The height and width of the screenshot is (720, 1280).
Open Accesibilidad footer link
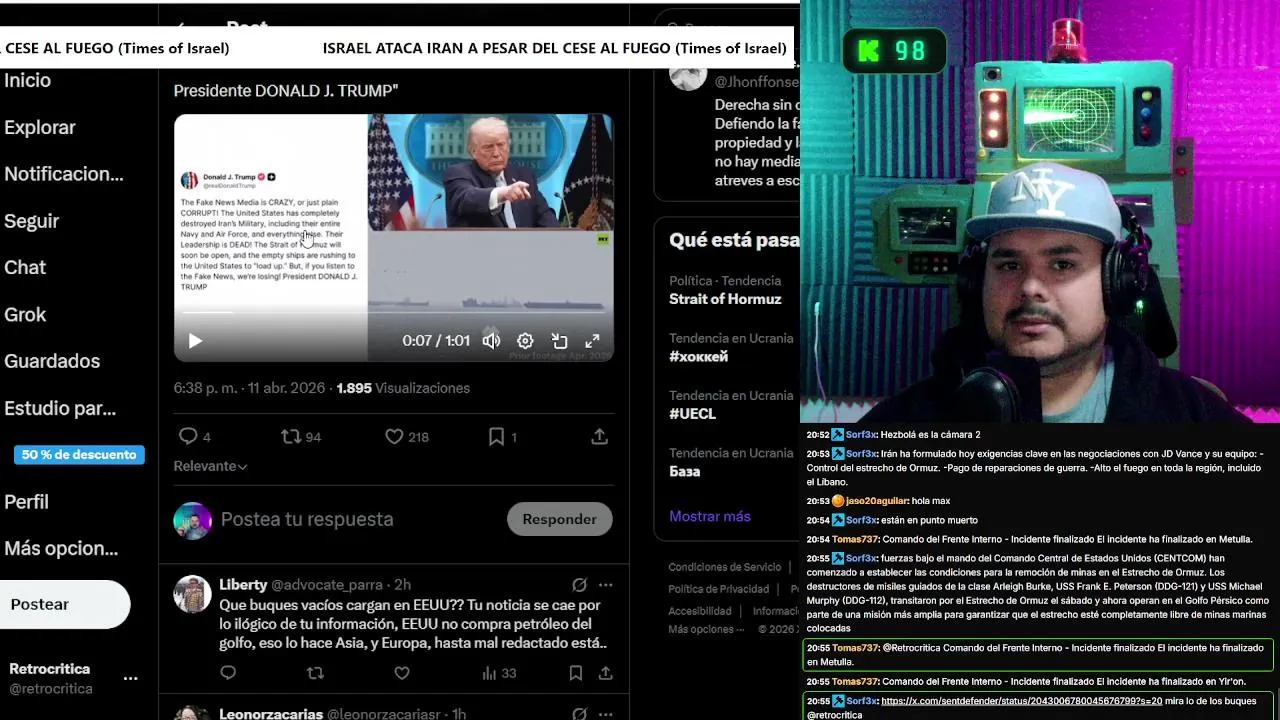pos(700,611)
